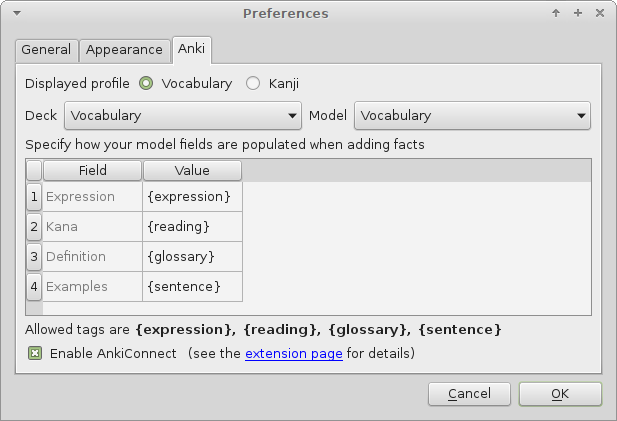Disable the Enable AnkiConnect checkbox

pos(35,353)
